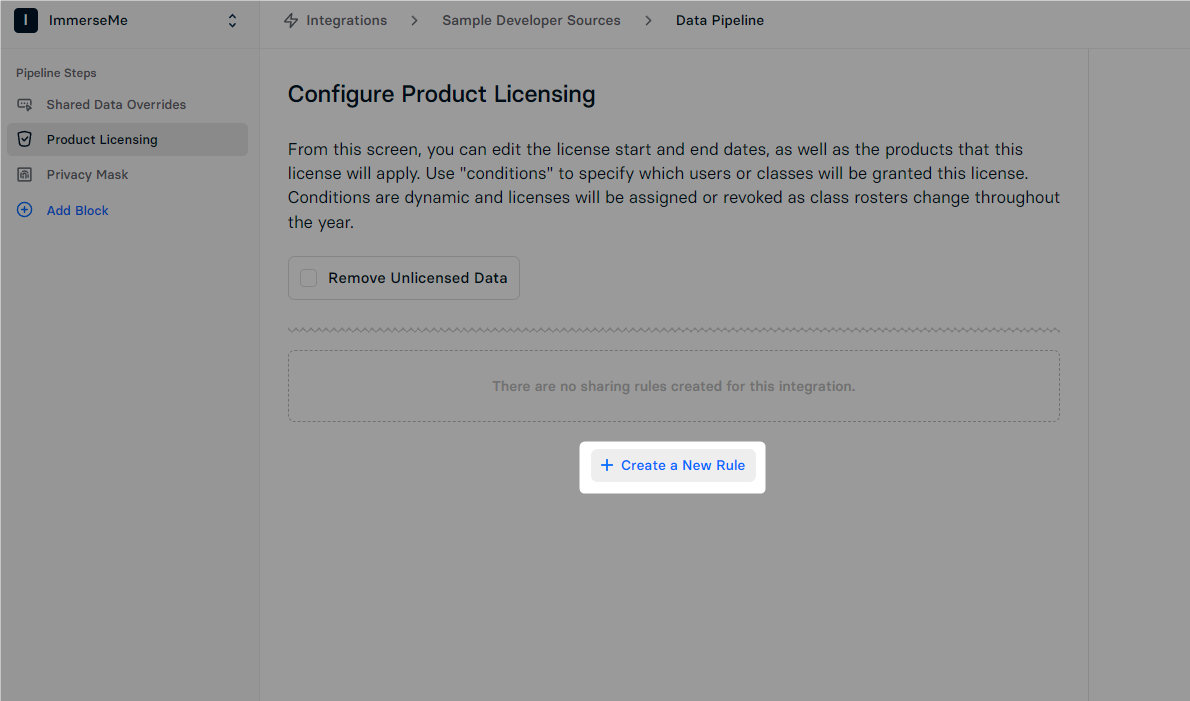Image resolution: width=1190 pixels, height=701 pixels.
Task: Click the Shared Data Overrides icon
Action: (x=25, y=105)
